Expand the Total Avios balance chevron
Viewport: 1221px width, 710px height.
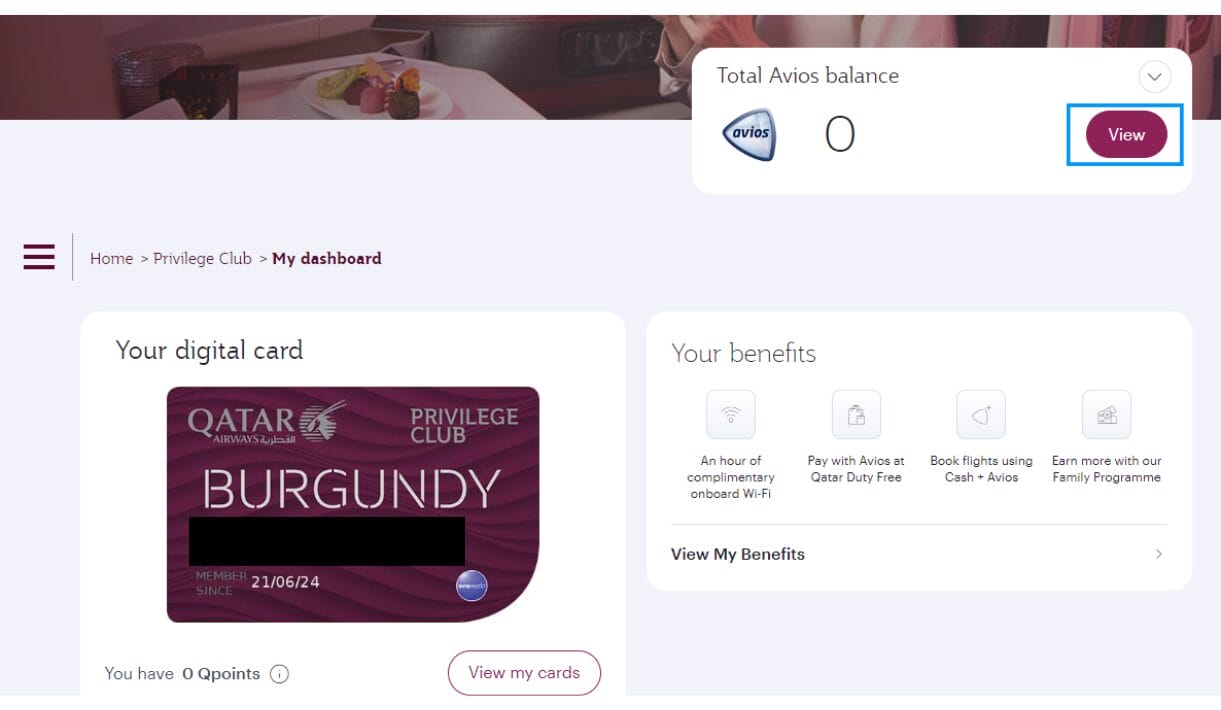click(x=1155, y=77)
